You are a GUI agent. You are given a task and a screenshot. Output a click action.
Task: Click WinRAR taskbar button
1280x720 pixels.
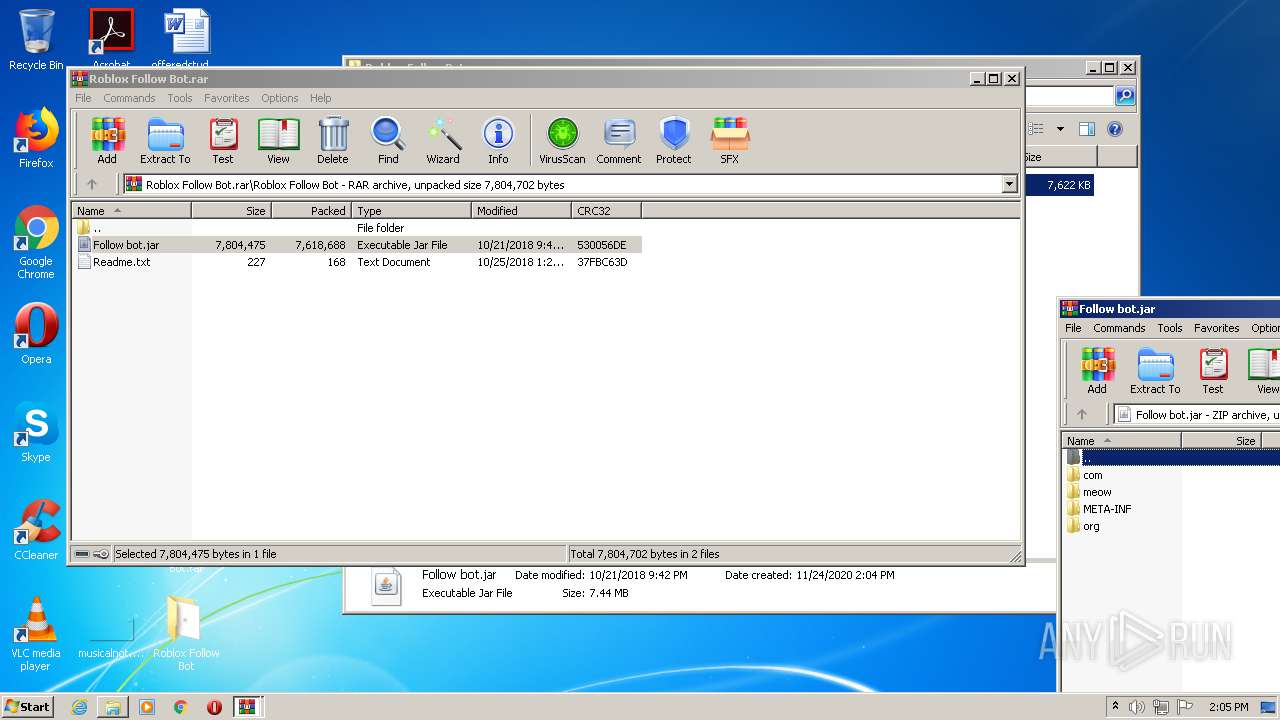(x=248, y=707)
